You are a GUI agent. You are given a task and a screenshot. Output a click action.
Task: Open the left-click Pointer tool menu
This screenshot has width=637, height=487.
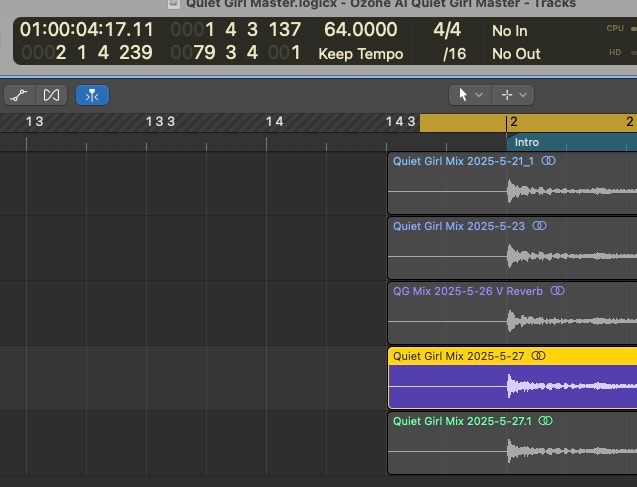470,95
